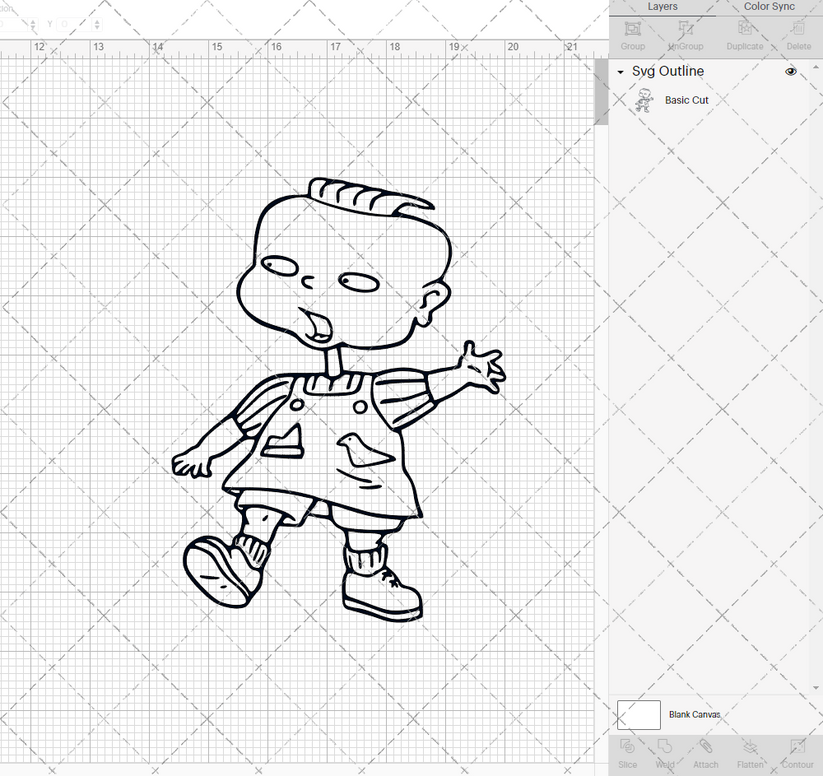Select the Basic Cut layer
This screenshot has height=776, width=823.
pos(687,100)
